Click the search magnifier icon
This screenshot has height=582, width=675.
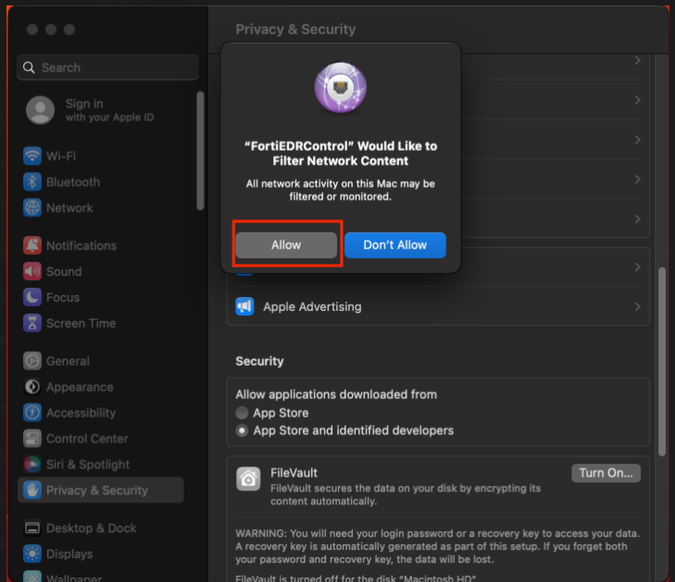point(29,68)
